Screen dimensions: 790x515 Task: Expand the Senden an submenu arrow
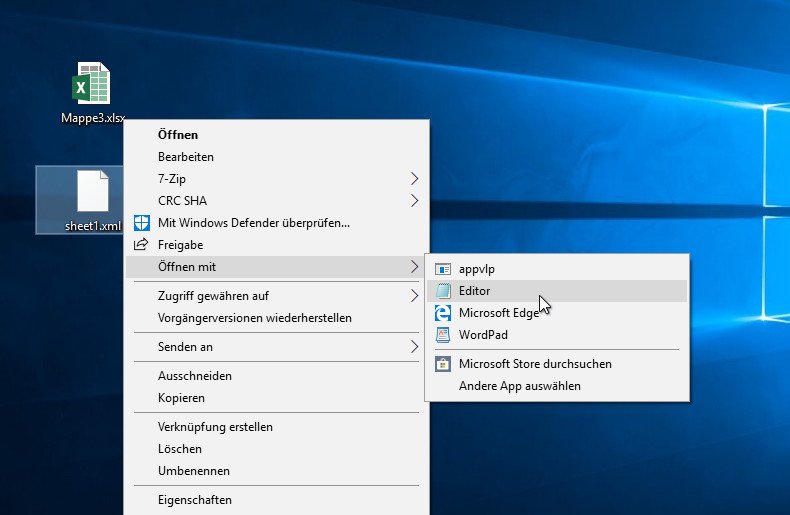415,347
